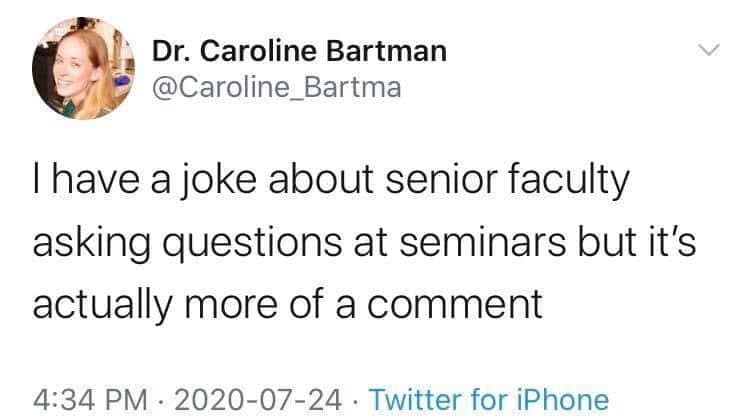Screen dimensions: 750x419
Task: Visit the @Caroline_Bartma handle
Action: pos(276,87)
